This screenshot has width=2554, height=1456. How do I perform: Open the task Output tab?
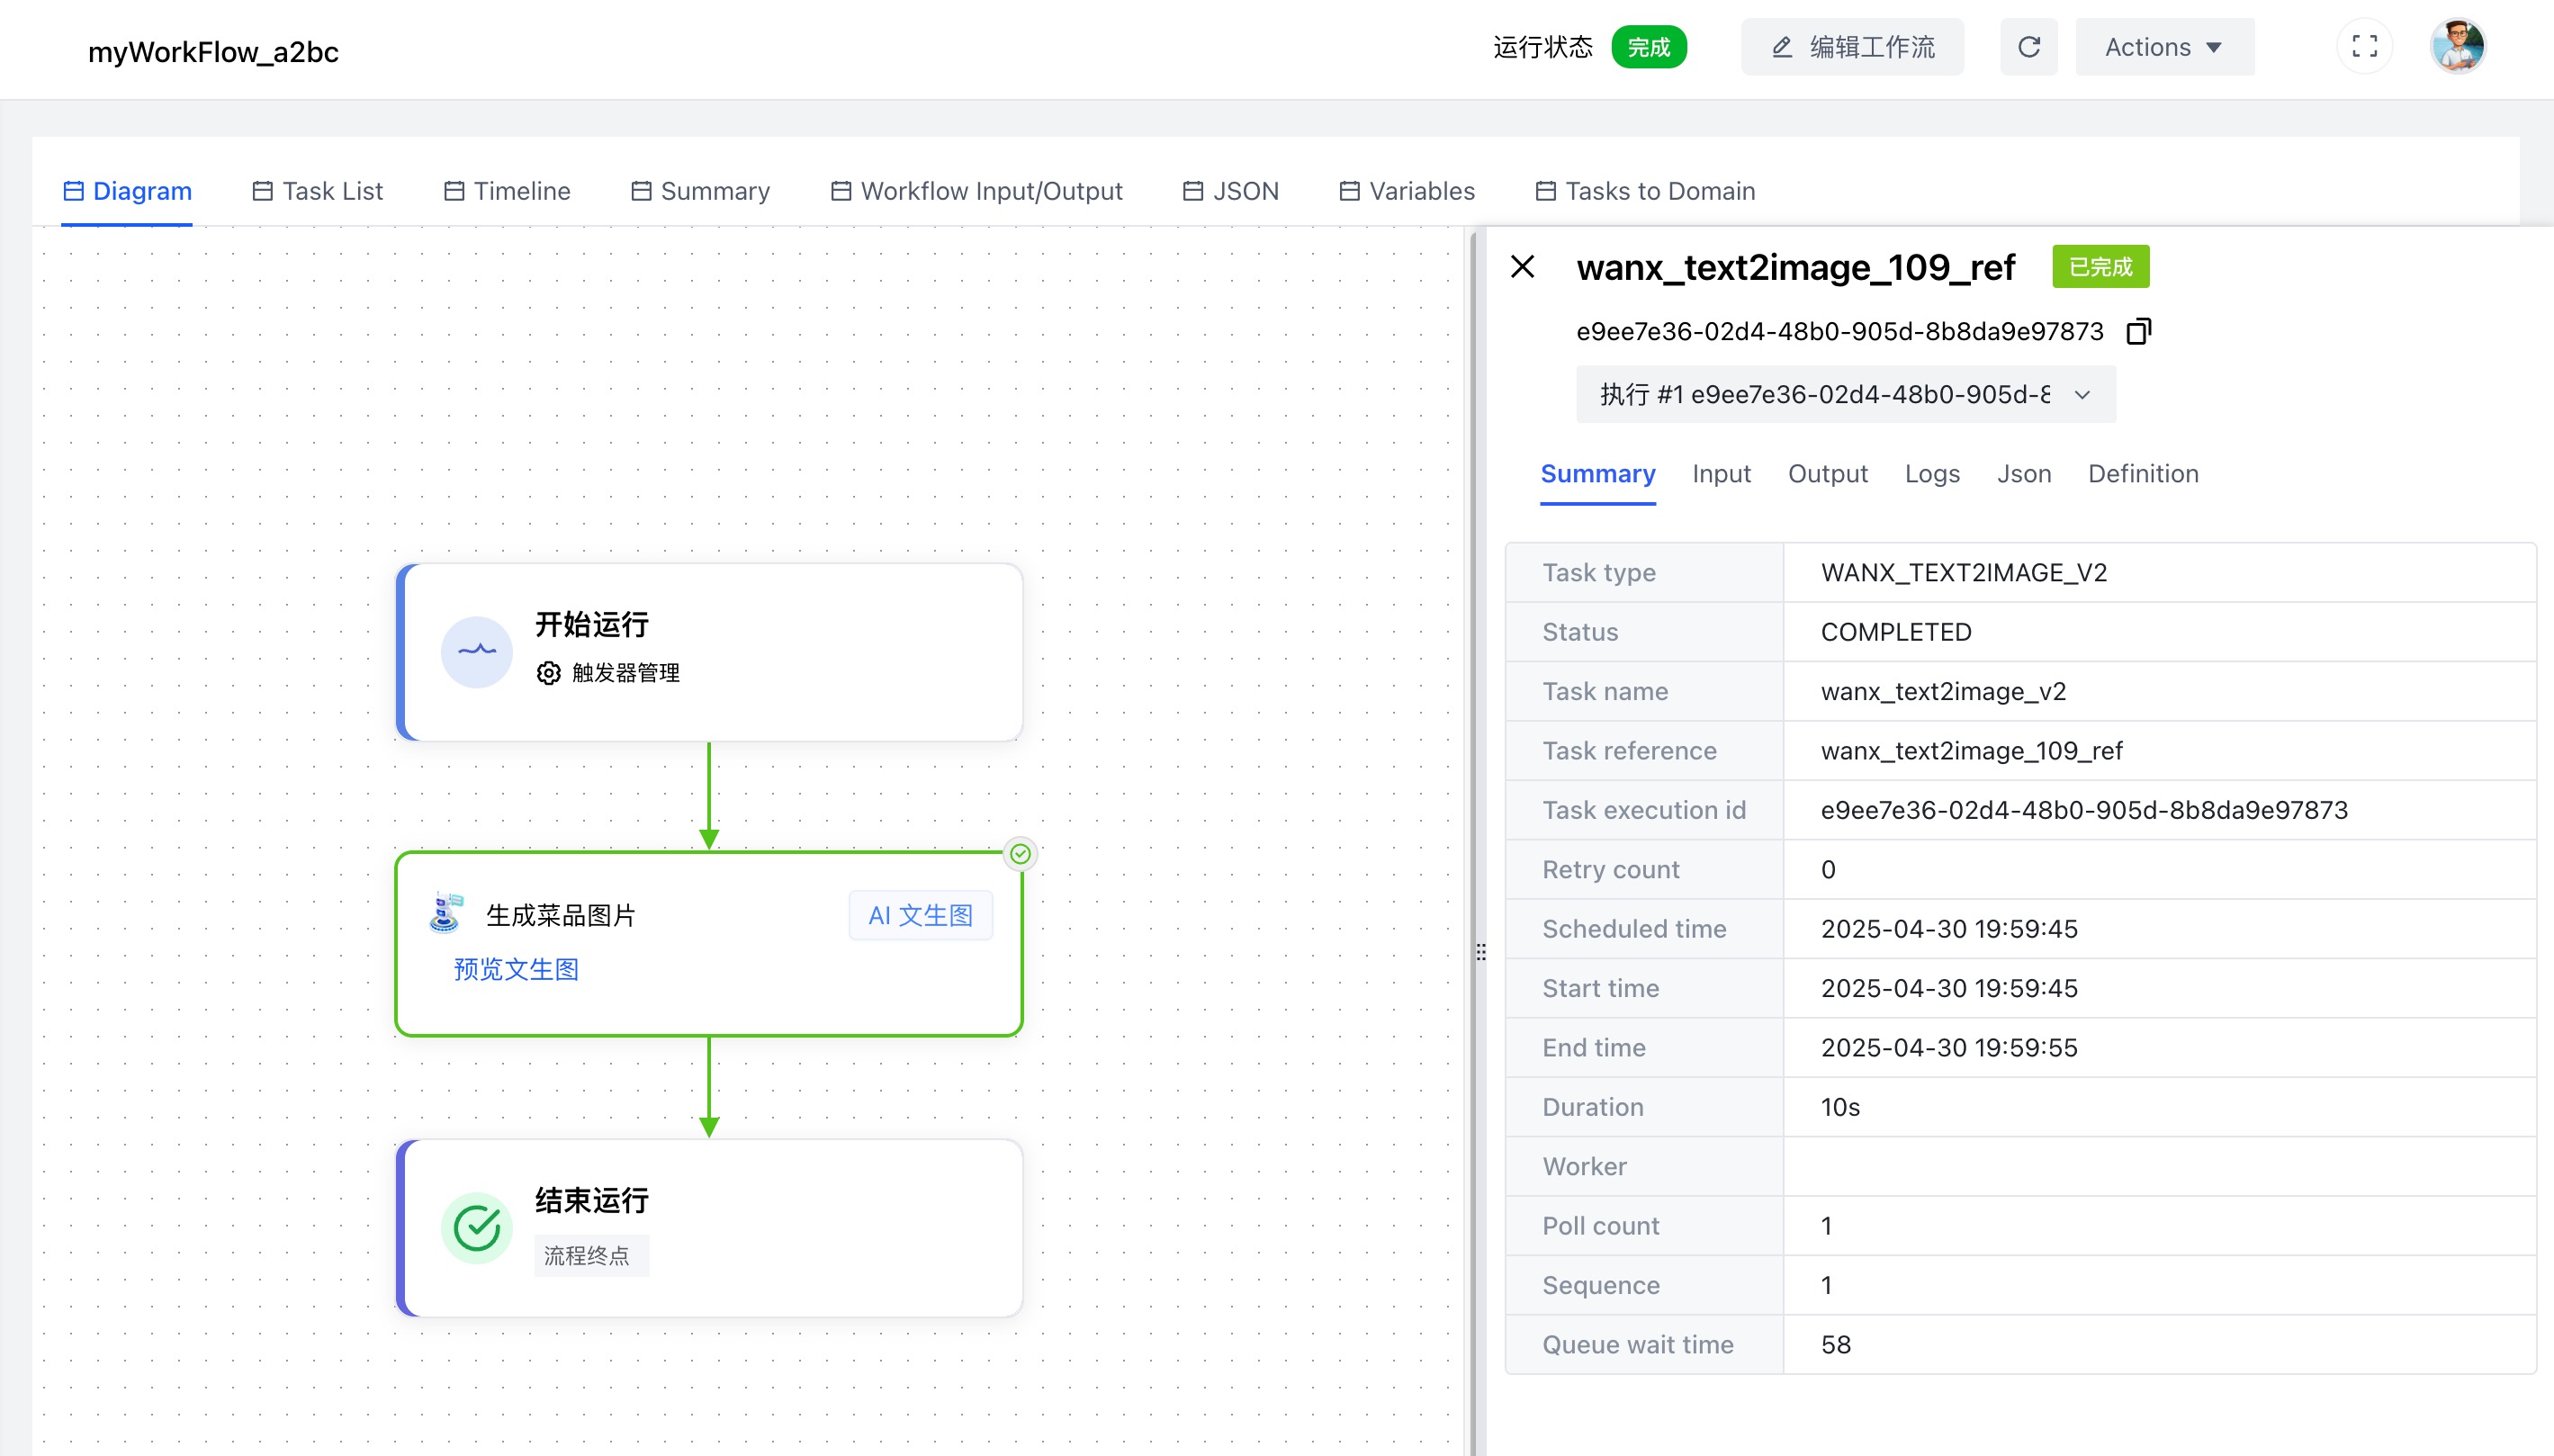point(1827,474)
